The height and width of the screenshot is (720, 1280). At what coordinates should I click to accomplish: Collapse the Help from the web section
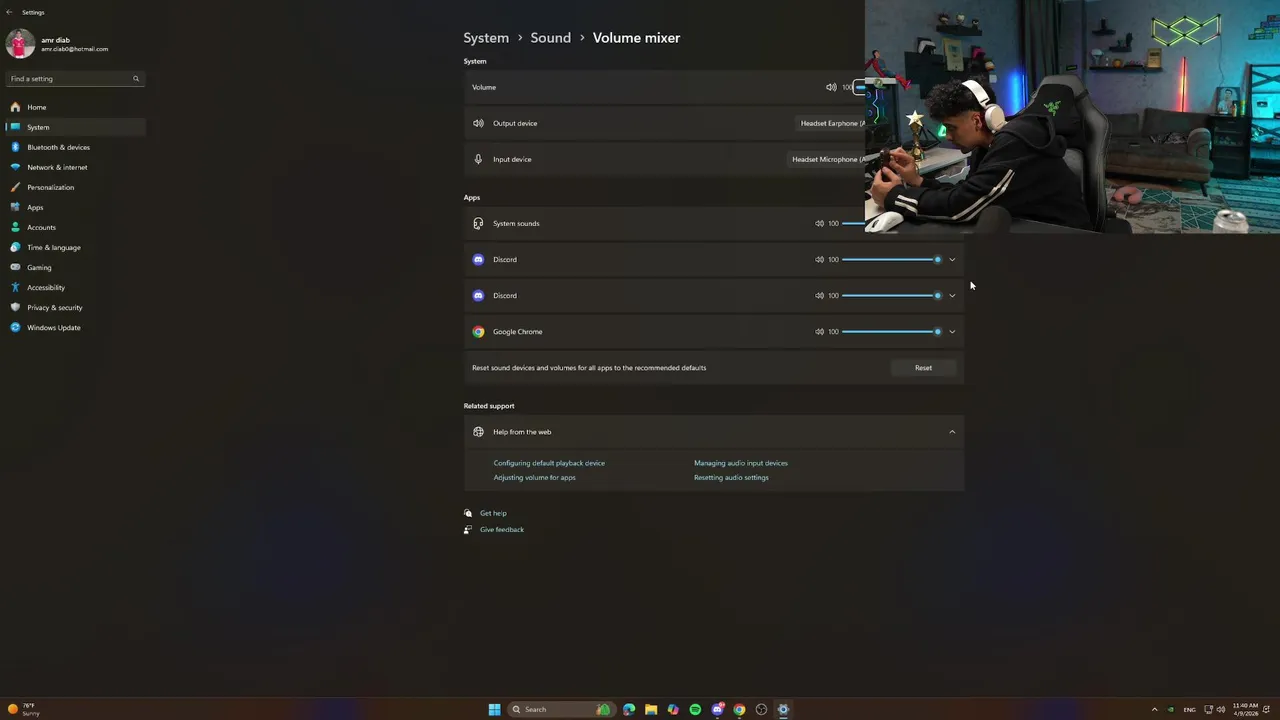952,432
